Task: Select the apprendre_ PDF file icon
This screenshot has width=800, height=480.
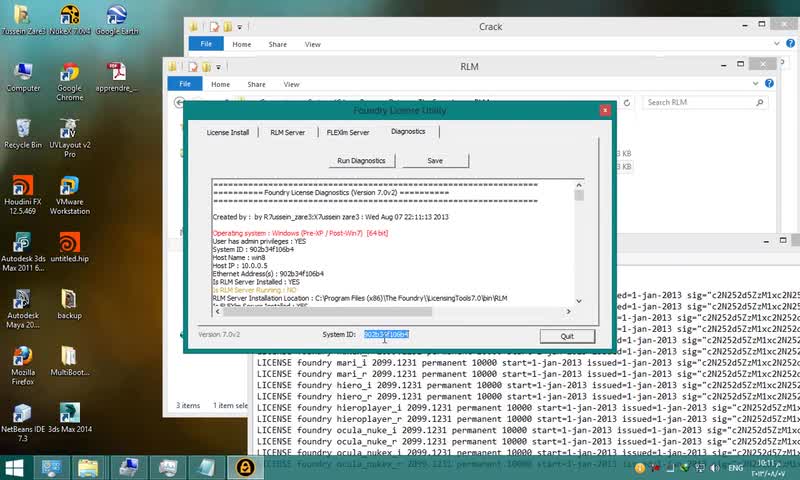Action: pos(117,77)
